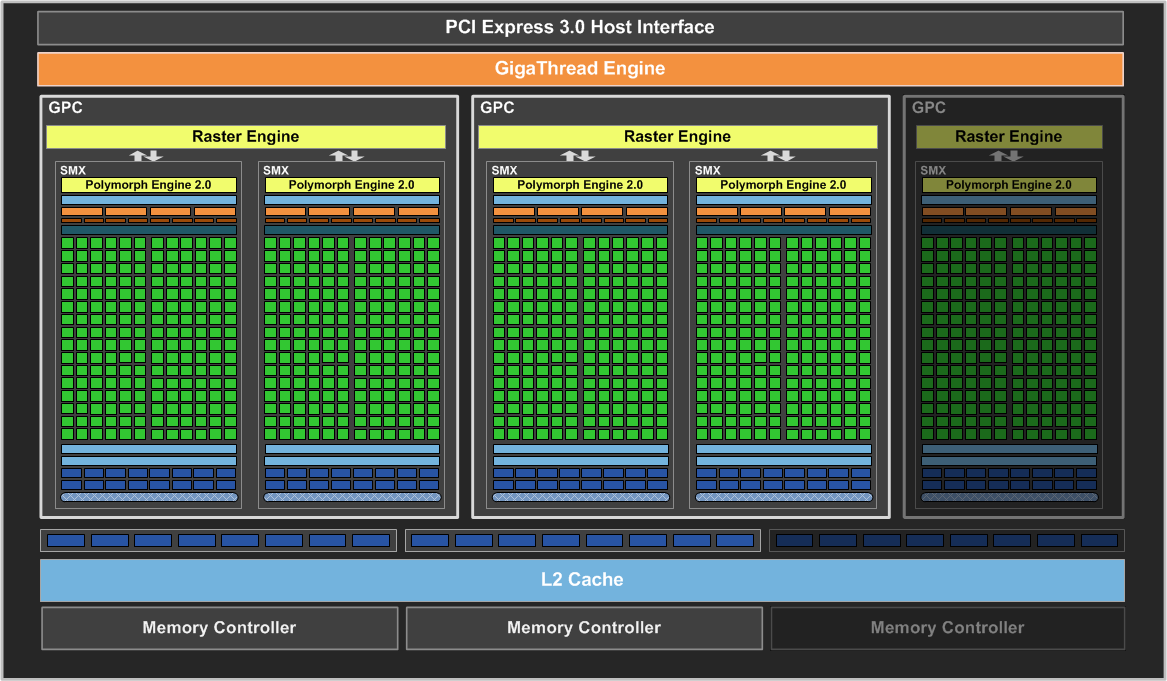Click Polymorph Engine 2.0 in the fourth SMX
This screenshot has height=681, width=1167.
[x=783, y=185]
